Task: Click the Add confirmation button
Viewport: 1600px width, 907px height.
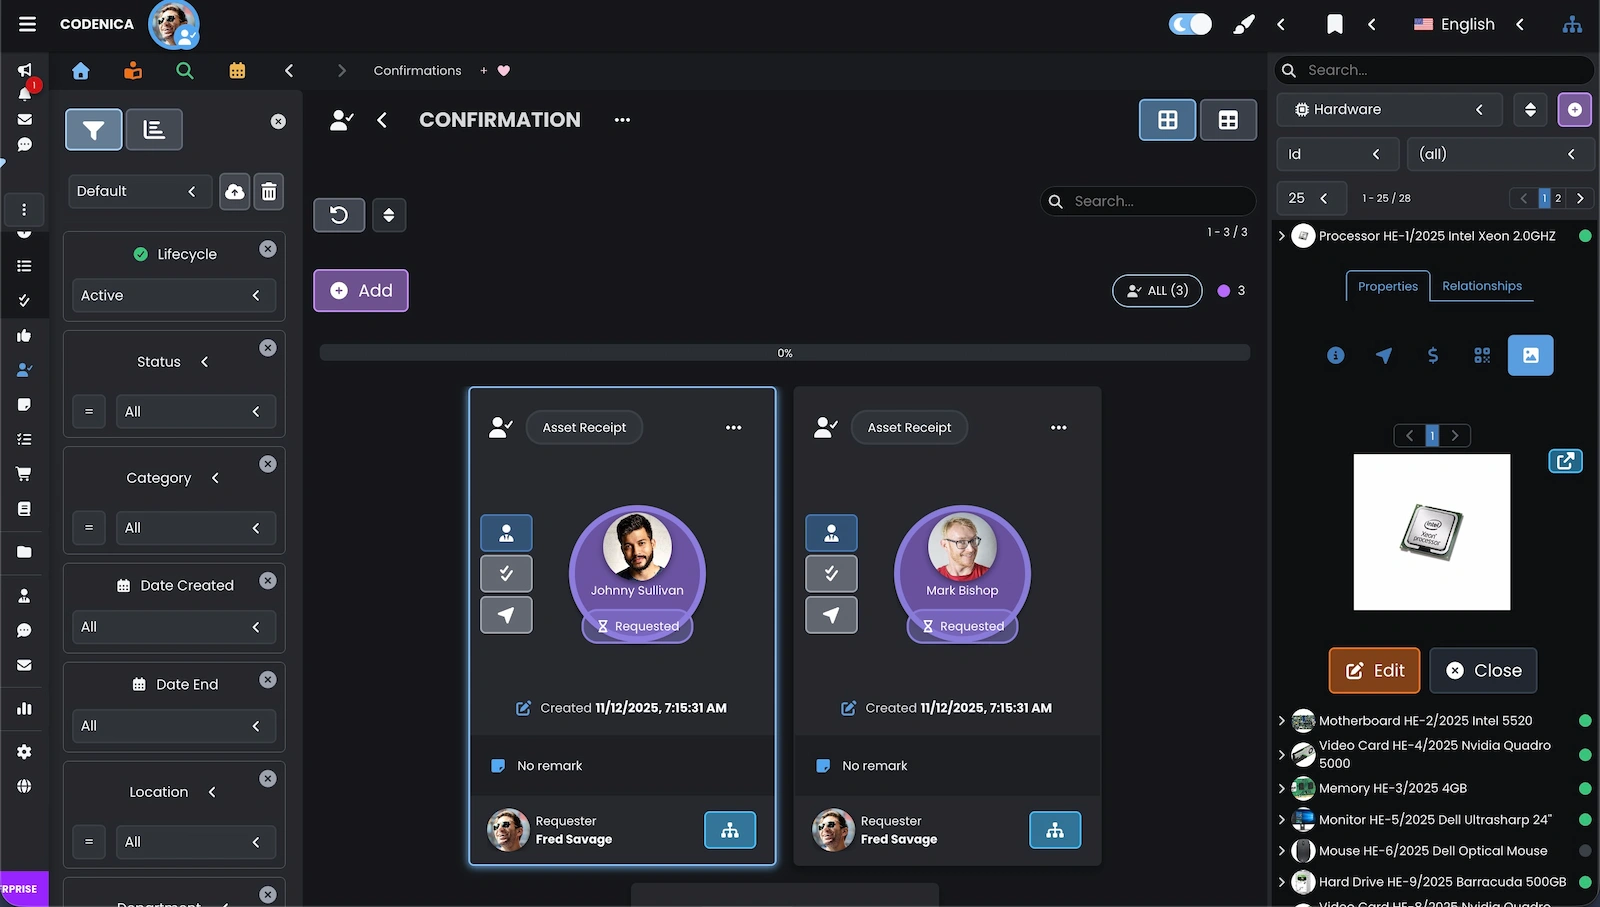Action: tap(361, 291)
